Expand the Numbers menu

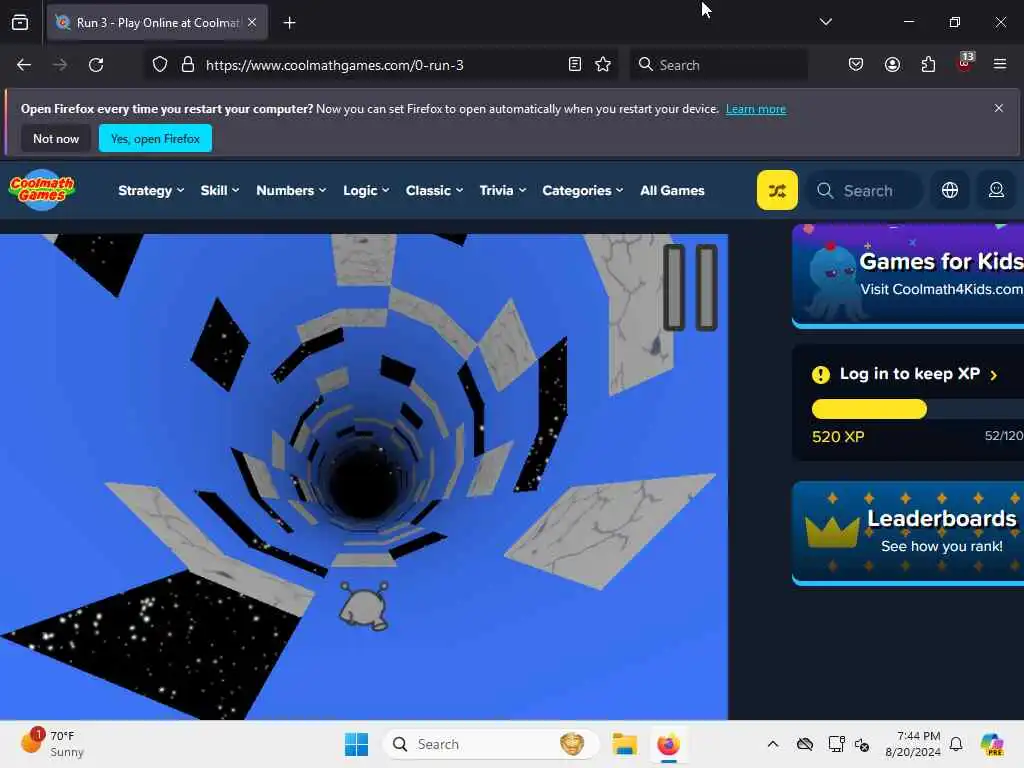[291, 190]
